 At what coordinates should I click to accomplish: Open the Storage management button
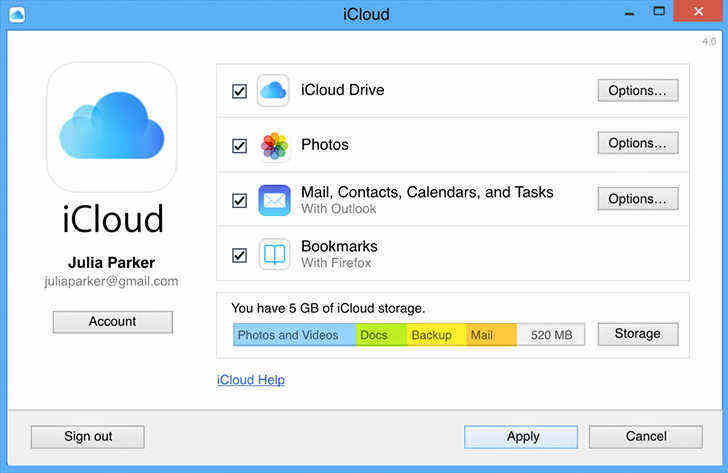click(x=637, y=334)
